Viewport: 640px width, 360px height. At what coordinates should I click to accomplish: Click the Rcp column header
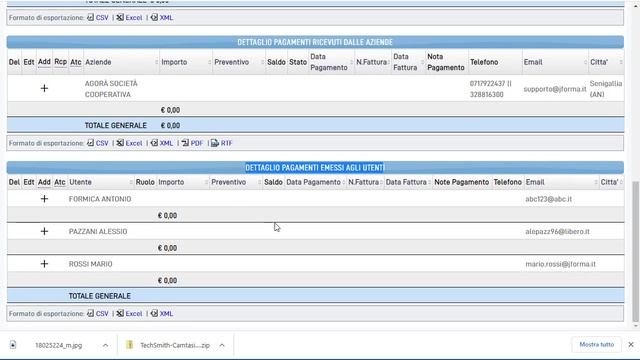tap(60, 62)
